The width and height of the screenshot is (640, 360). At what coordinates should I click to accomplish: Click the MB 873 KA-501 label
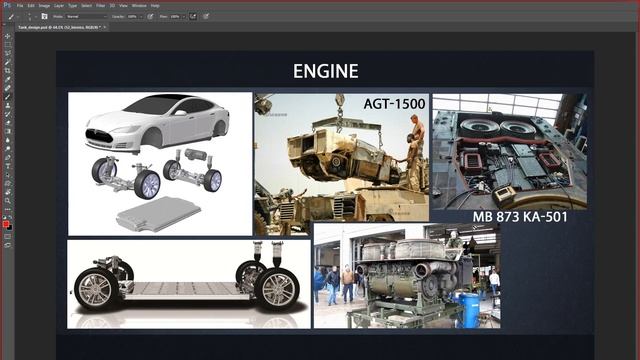pyautogui.click(x=520, y=217)
